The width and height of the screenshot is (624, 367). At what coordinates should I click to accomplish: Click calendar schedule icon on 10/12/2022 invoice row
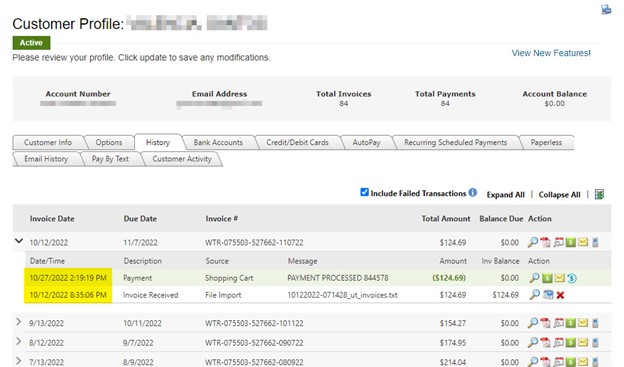click(x=558, y=242)
